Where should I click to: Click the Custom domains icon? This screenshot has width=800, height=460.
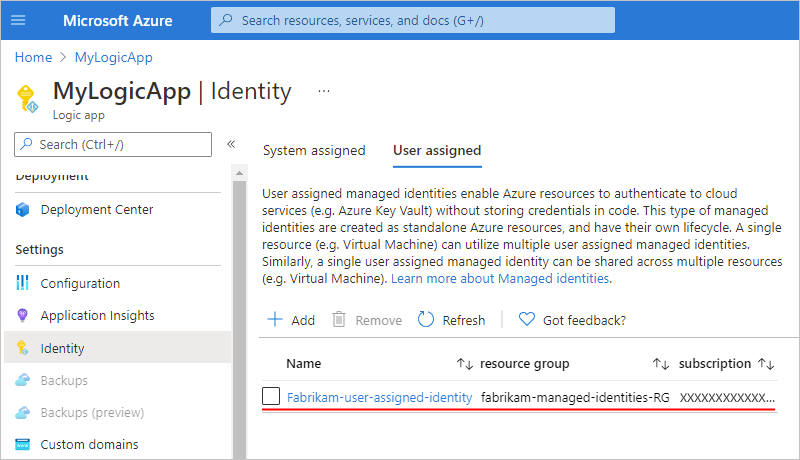(x=24, y=445)
